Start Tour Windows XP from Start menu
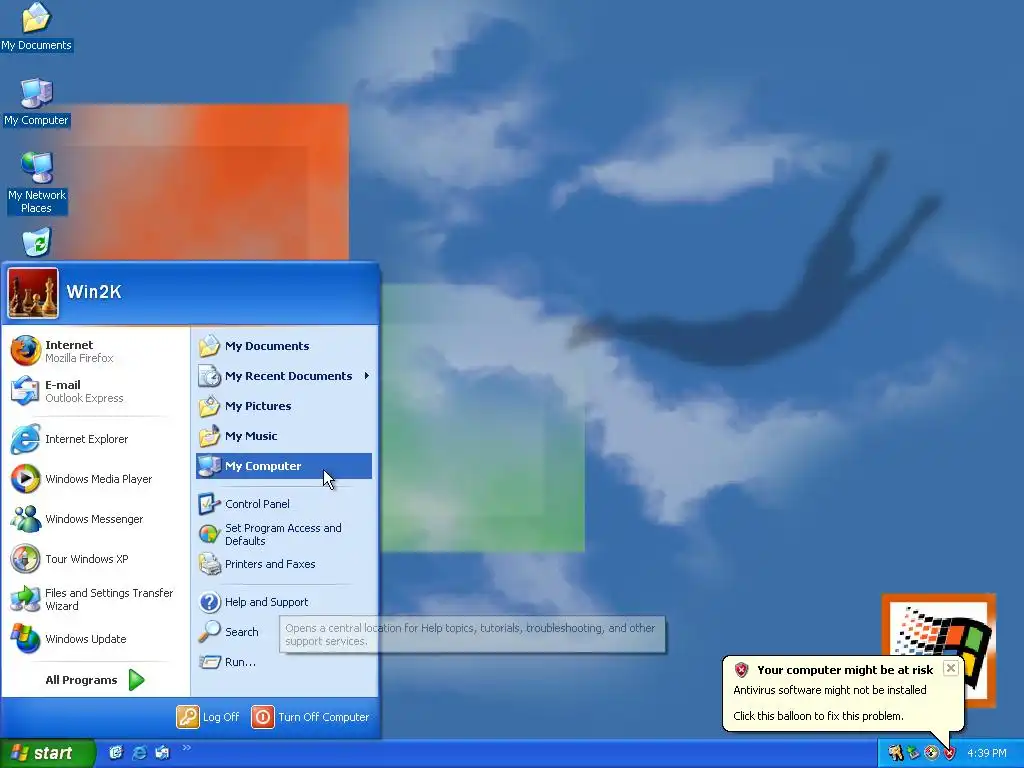This screenshot has width=1024, height=768. point(95,559)
